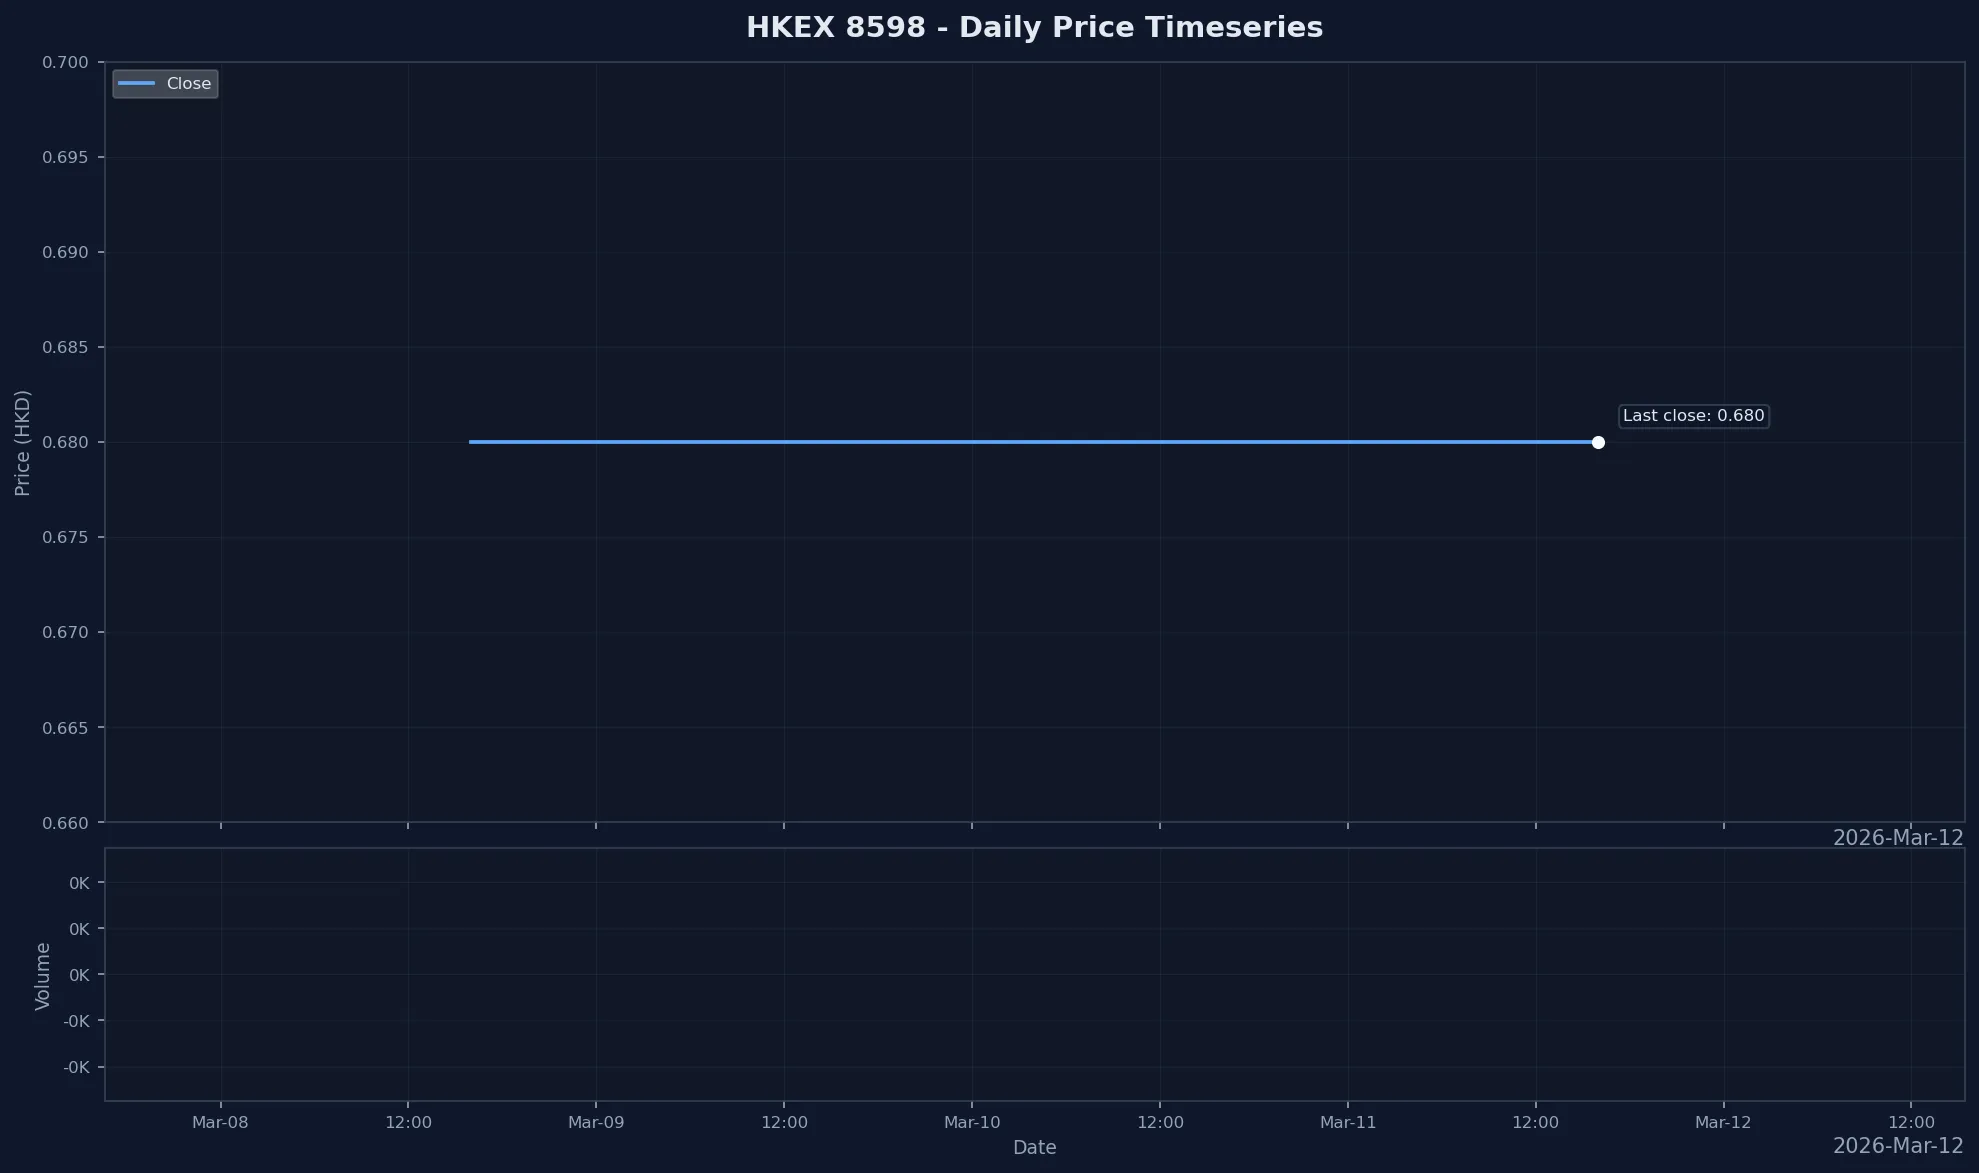Toggle the Close series visibility via legend
Image resolution: width=1979 pixels, height=1173 pixels.
[x=165, y=84]
